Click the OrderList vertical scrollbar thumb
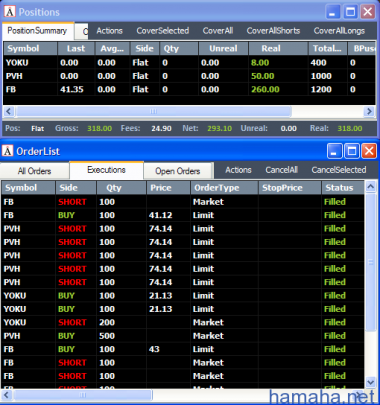The image size is (380, 405). coord(371,262)
